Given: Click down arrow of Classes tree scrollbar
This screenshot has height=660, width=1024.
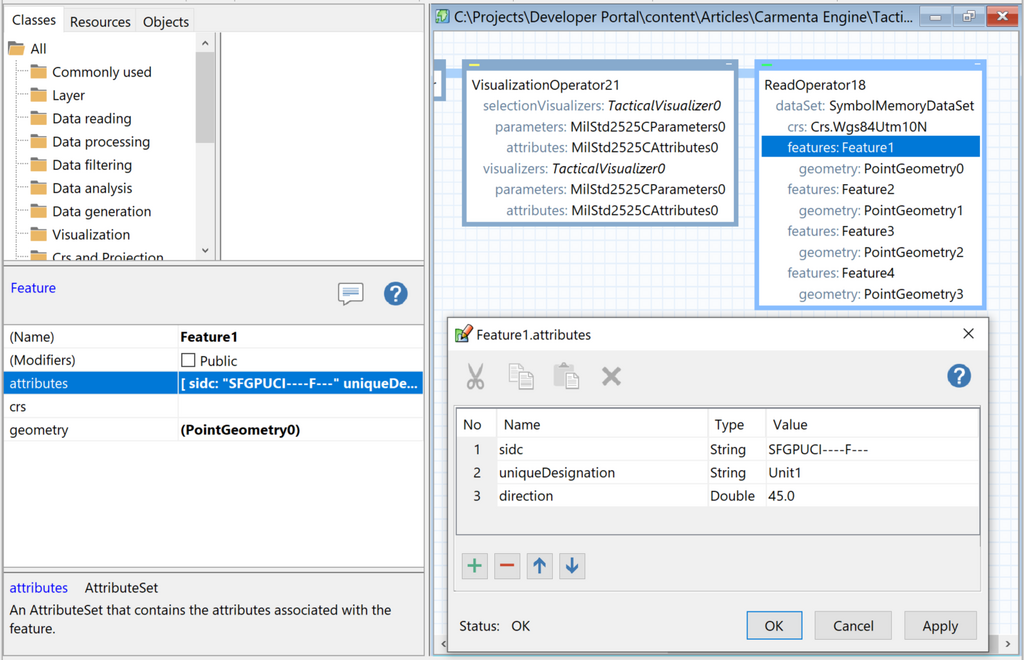Looking at the screenshot, I should [205, 251].
